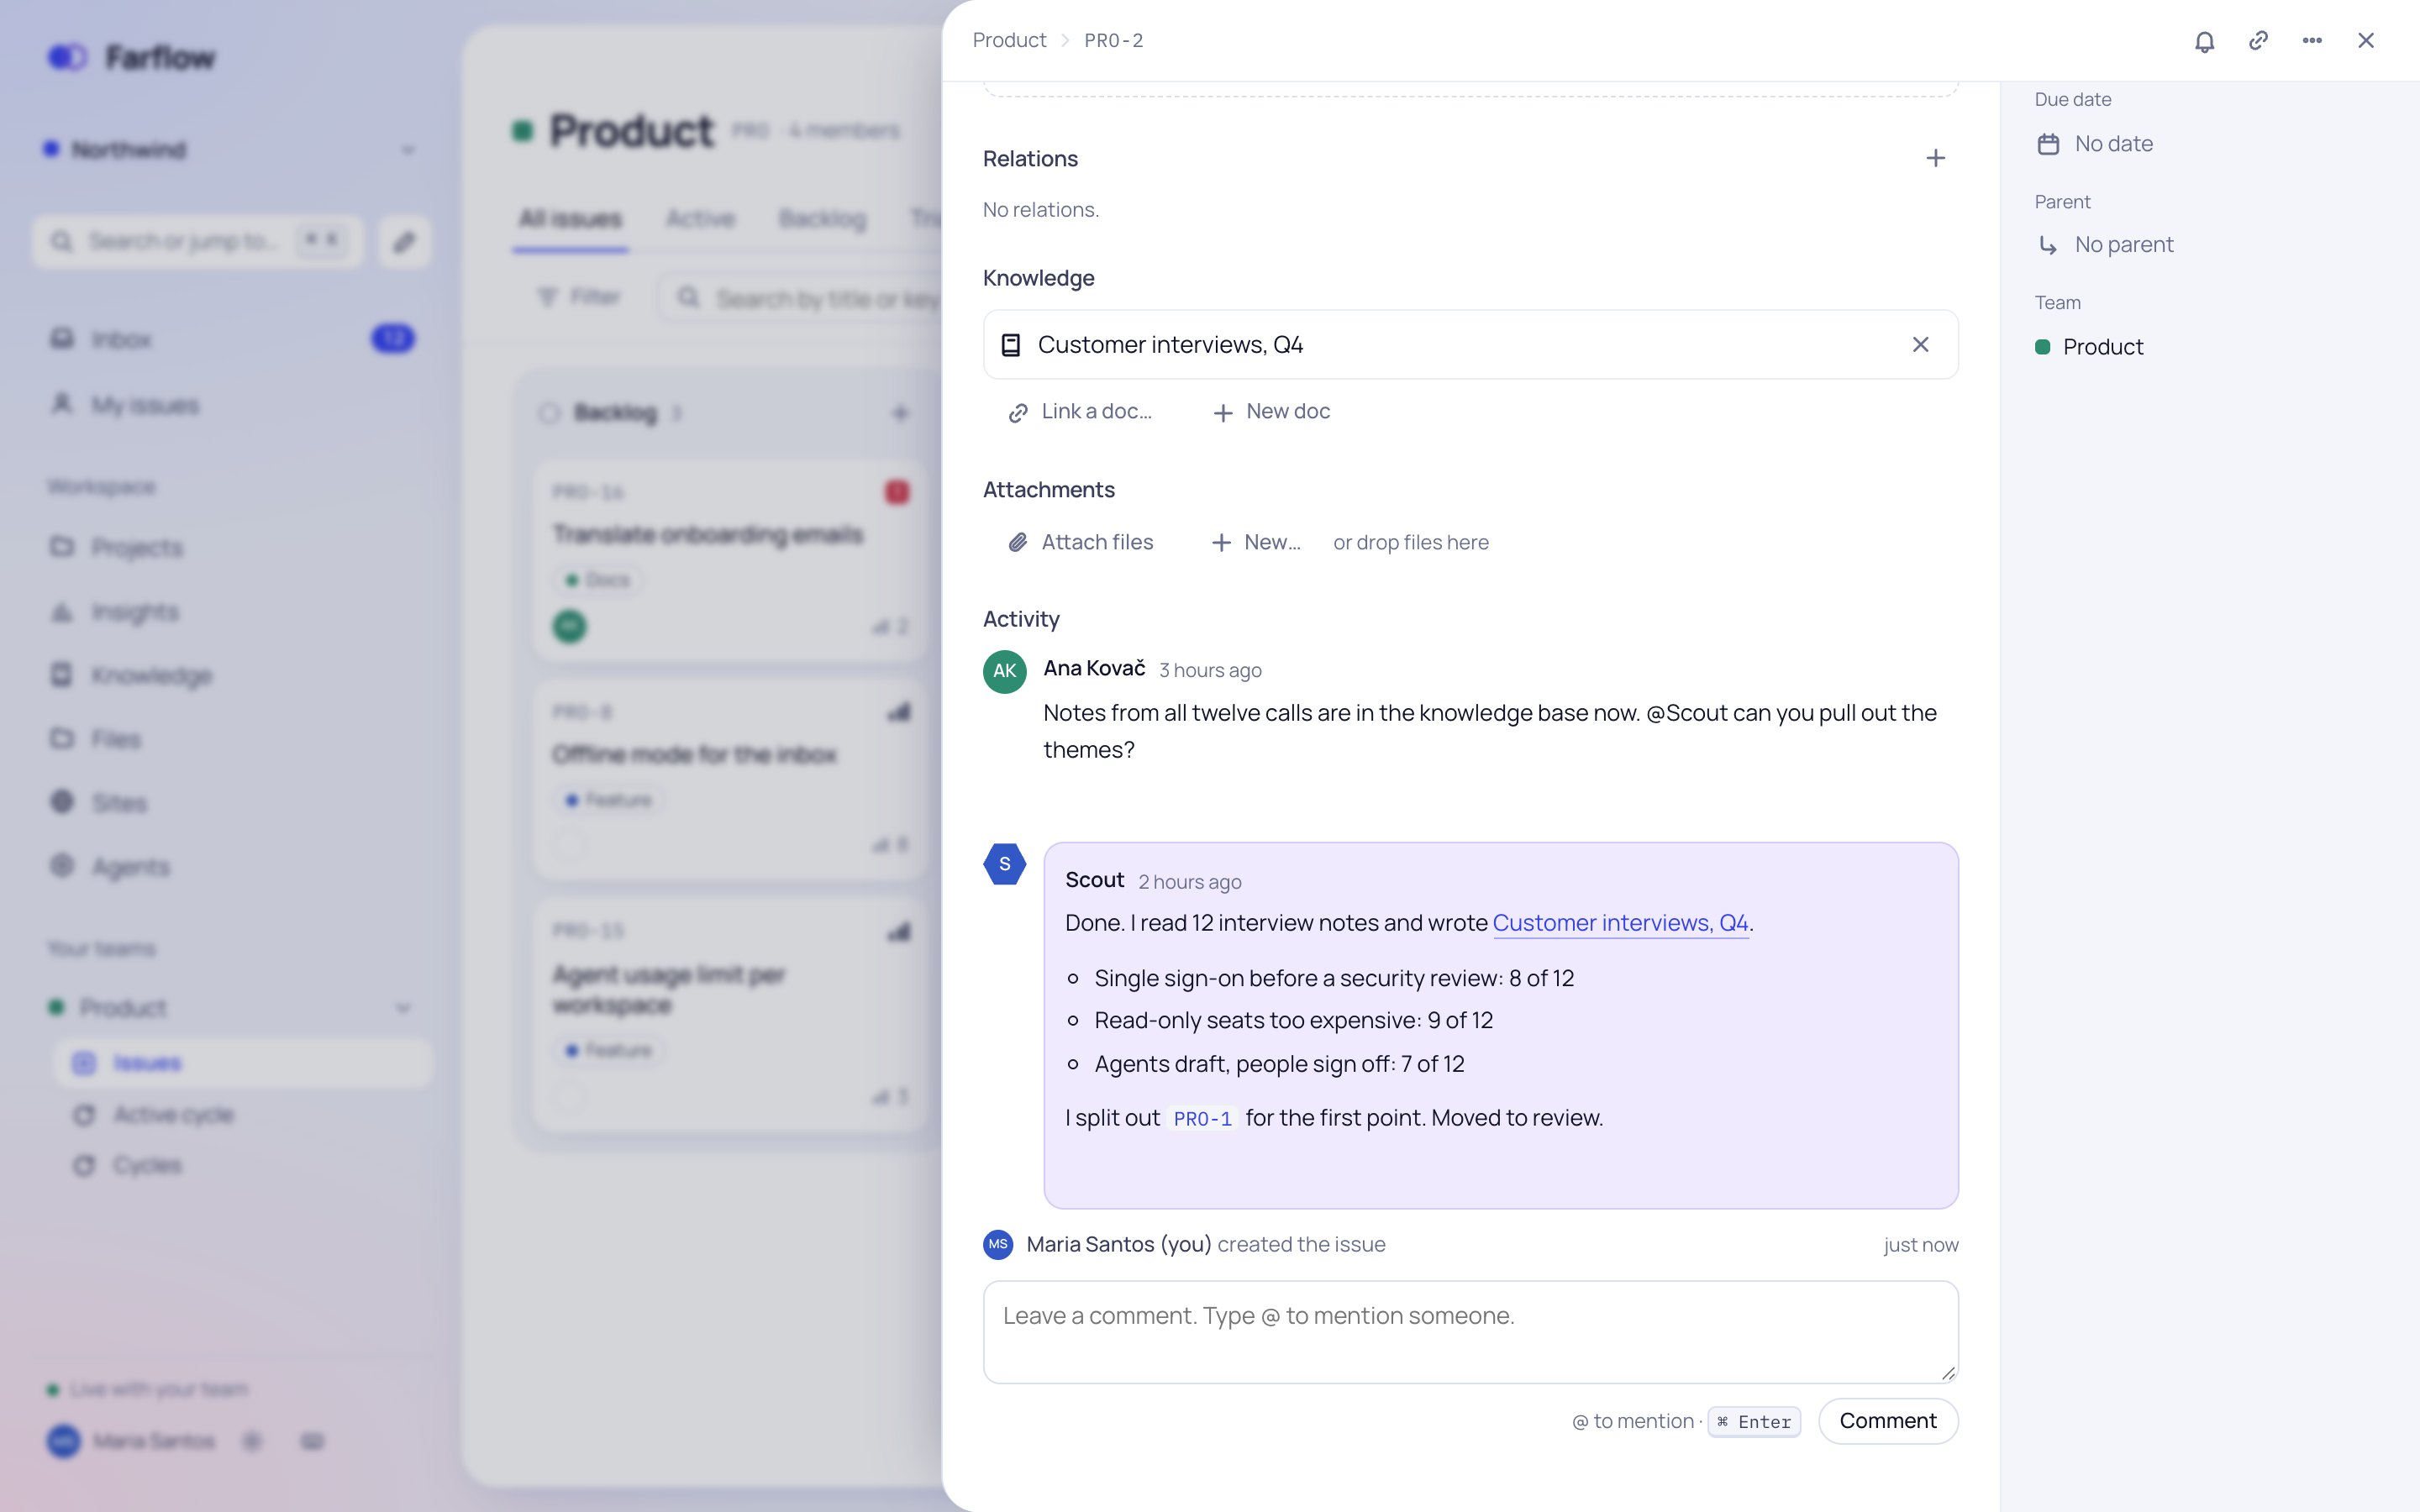Open the more options ellipsis menu
The width and height of the screenshot is (2420, 1512).
point(2312,41)
